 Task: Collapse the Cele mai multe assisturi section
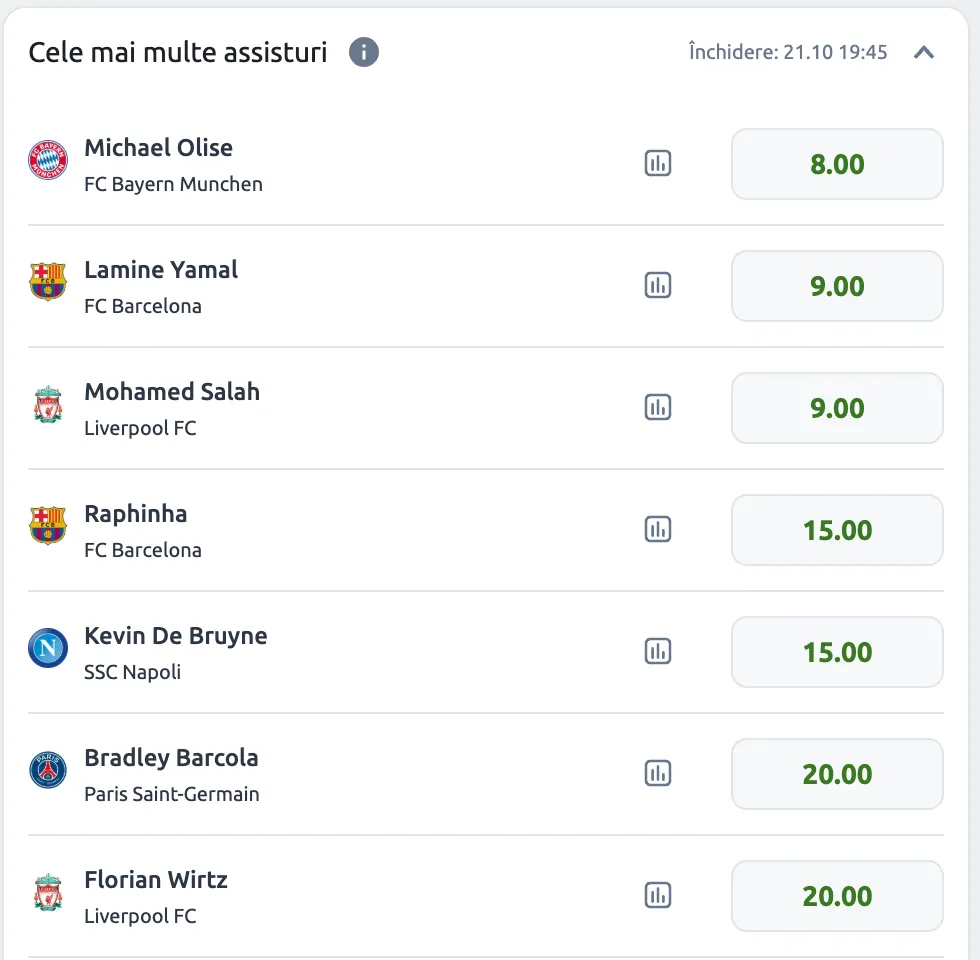(924, 53)
